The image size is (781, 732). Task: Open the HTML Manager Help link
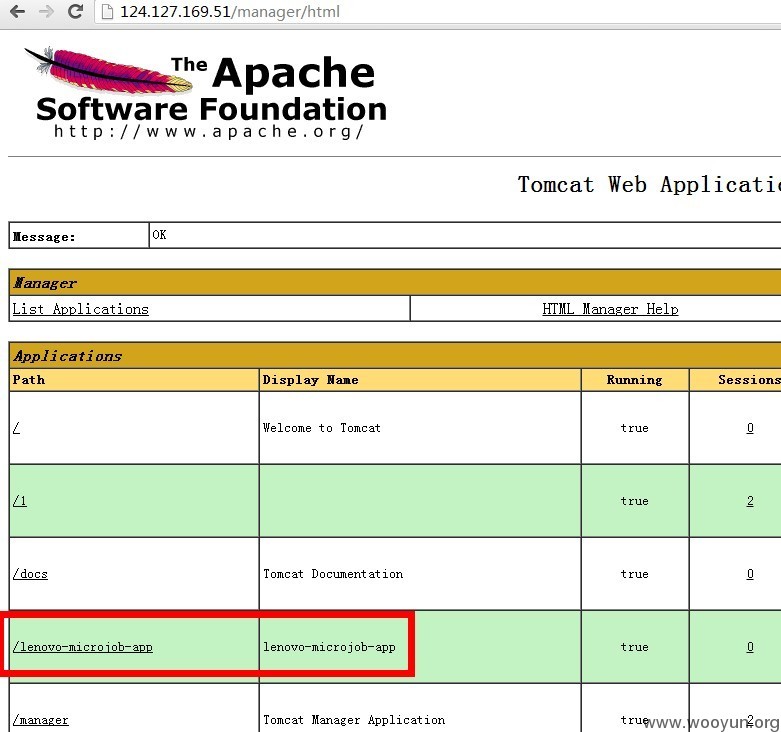[x=610, y=309]
